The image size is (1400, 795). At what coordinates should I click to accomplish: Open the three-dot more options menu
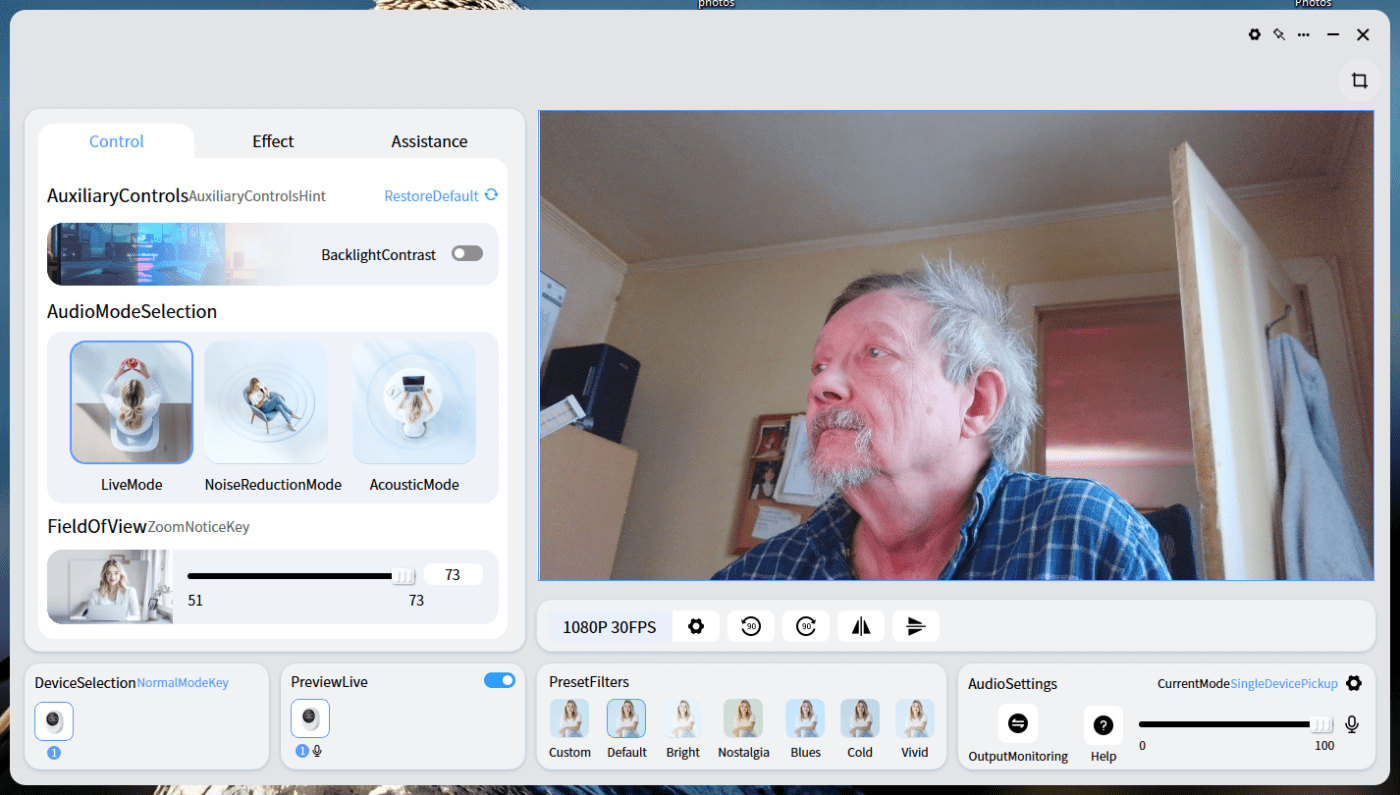coord(1304,34)
